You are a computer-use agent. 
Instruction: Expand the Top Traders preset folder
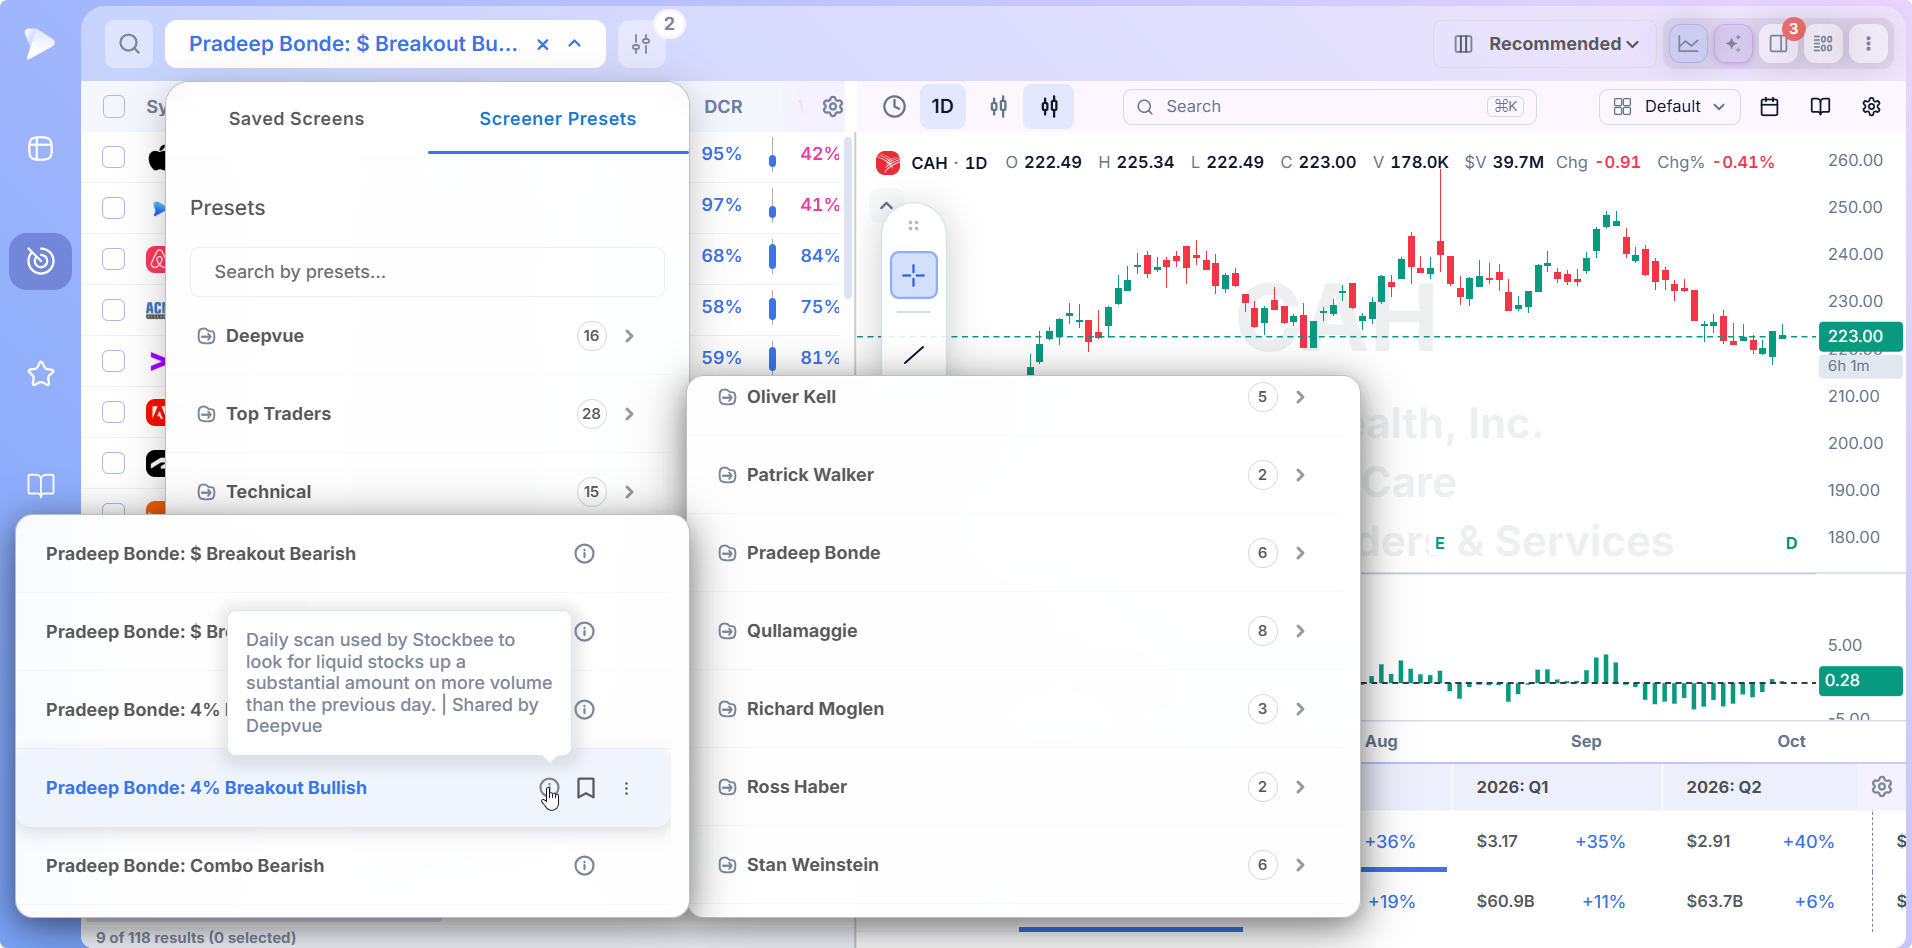pyautogui.click(x=629, y=414)
